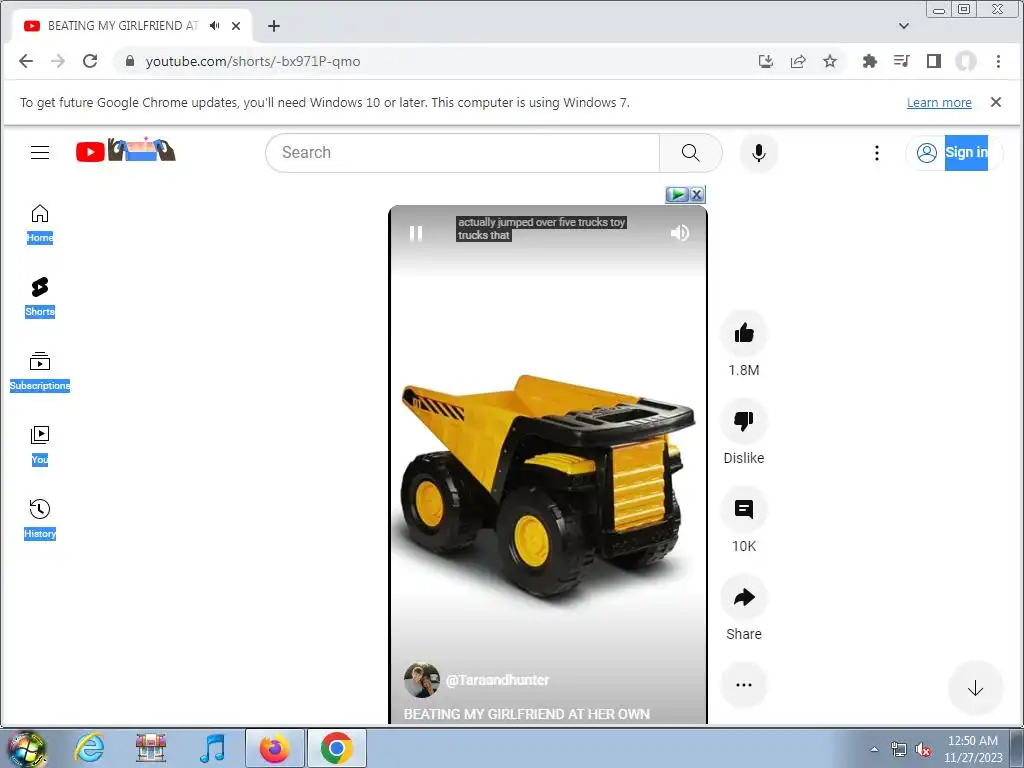Open the media control icon in toolbar

901,61
